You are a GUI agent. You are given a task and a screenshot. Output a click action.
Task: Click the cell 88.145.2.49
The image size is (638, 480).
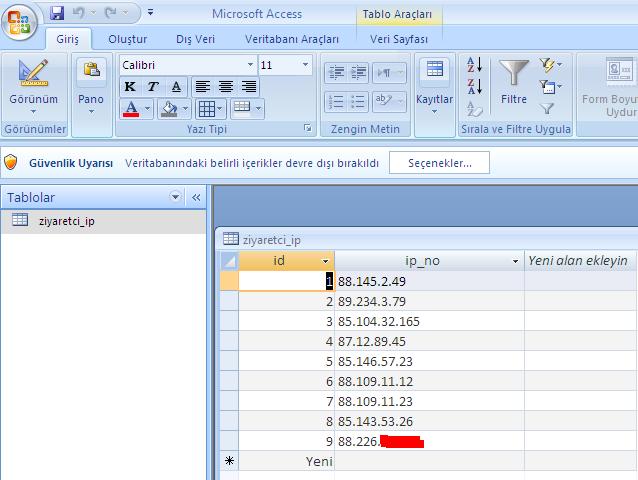(429, 281)
